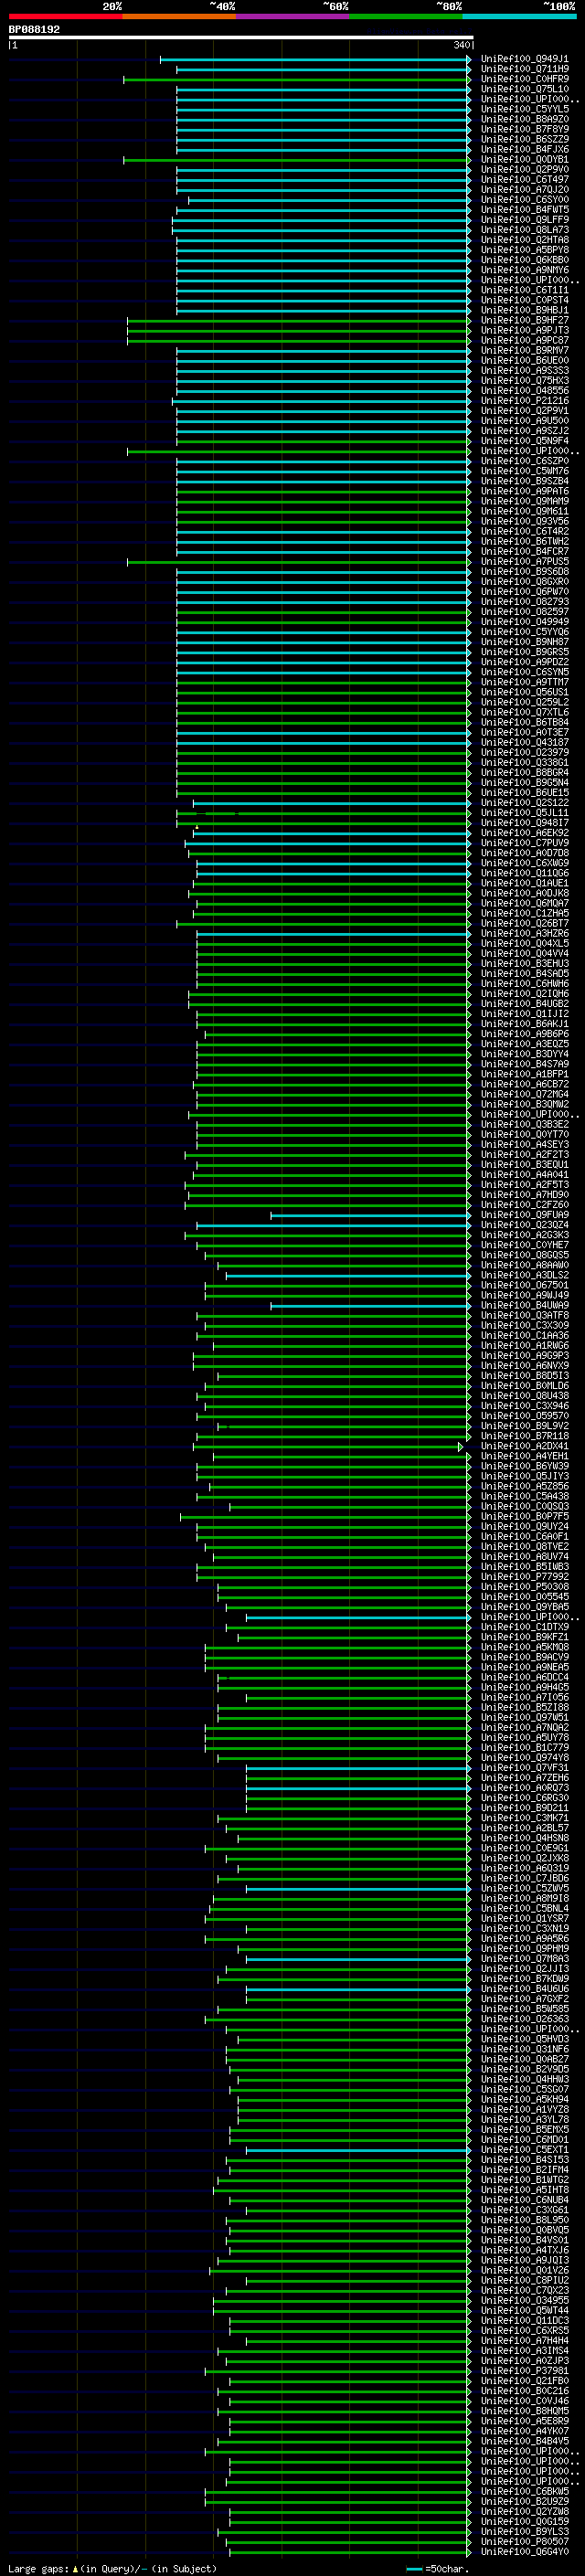Open hit UniRef100_Q0DYB1
This screenshot has width=585, height=2576.
click(x=524, y=160)
